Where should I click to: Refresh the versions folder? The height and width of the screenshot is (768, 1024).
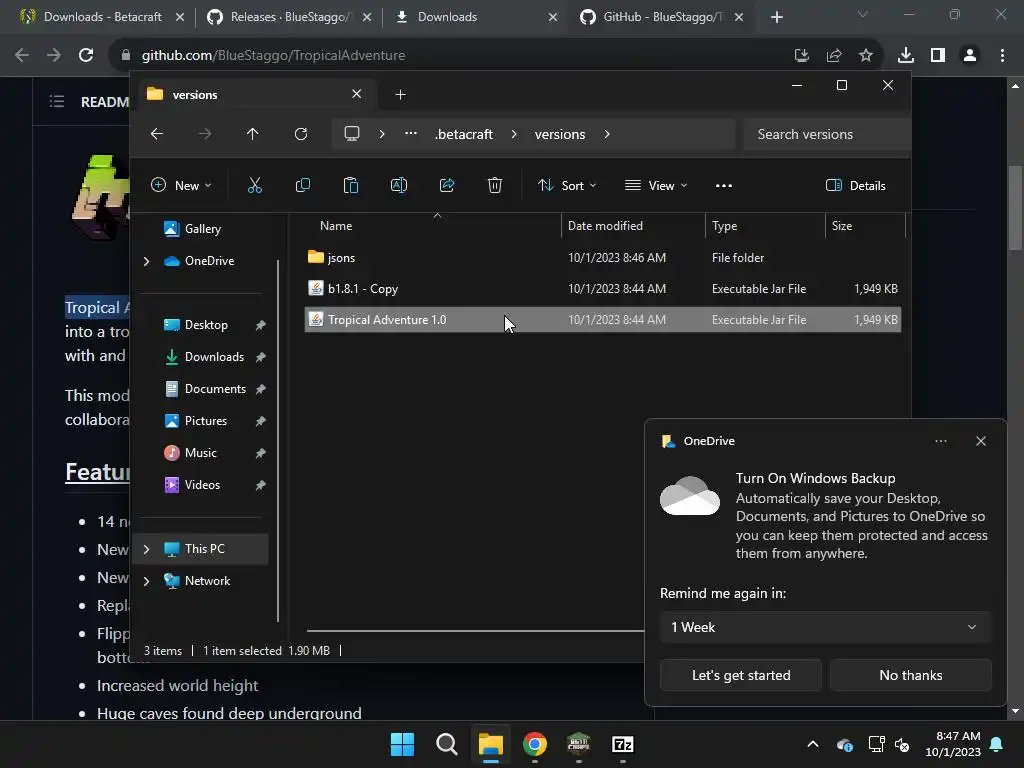(301, 134)
